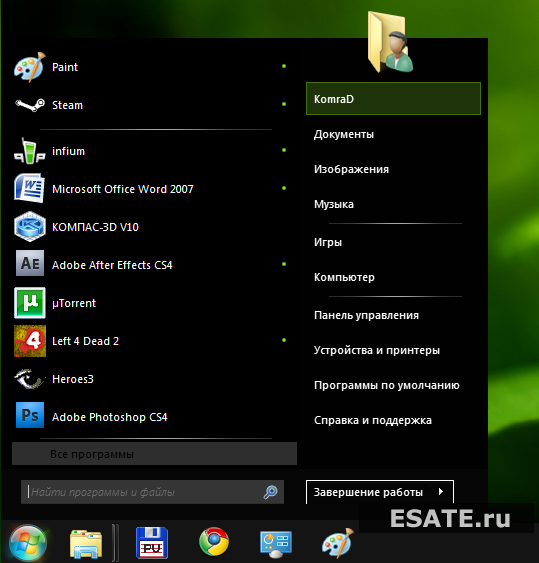The height and width of the screenshot is (563, 539).
Task: Click the magnifier search icon in search box
Action: 270,492
